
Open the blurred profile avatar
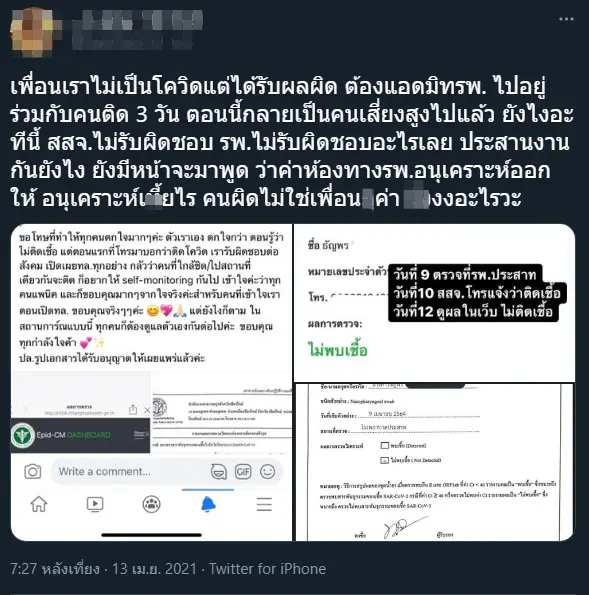click(x=33, y=30)
